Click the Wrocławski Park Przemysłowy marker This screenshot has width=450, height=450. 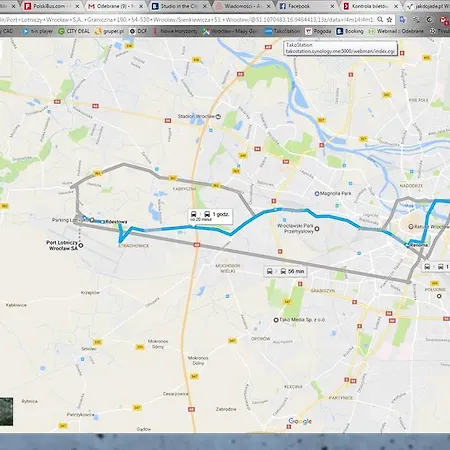(317, 229)
